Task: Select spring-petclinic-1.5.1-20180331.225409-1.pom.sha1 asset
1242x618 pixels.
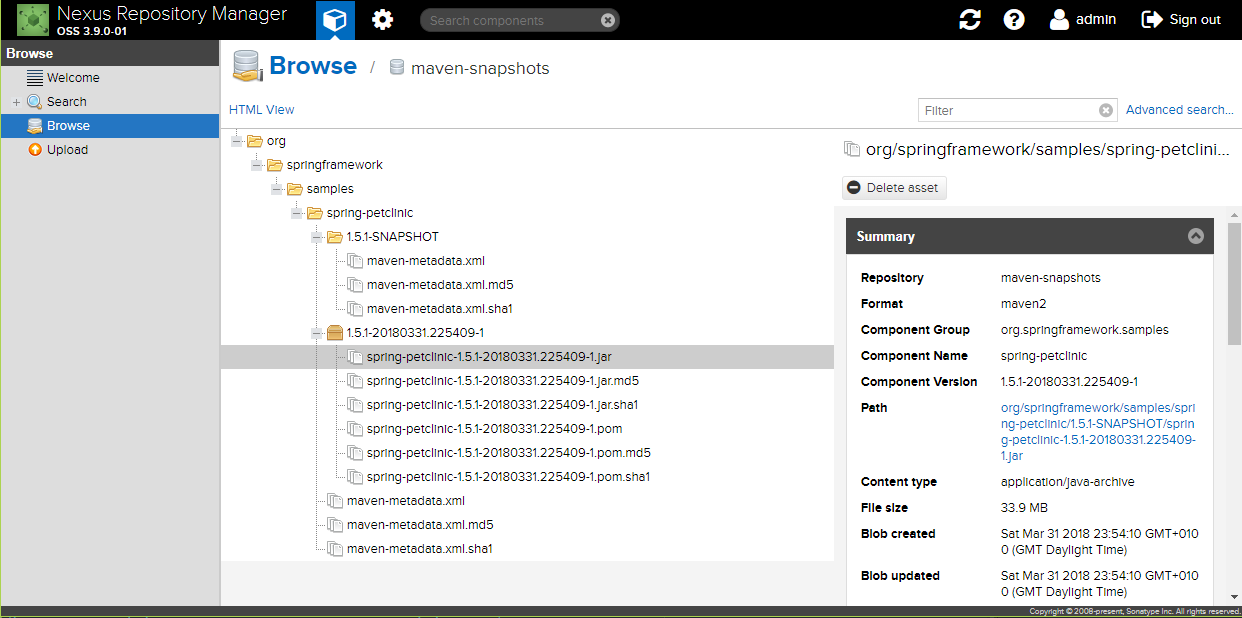Action: point(509,477)
